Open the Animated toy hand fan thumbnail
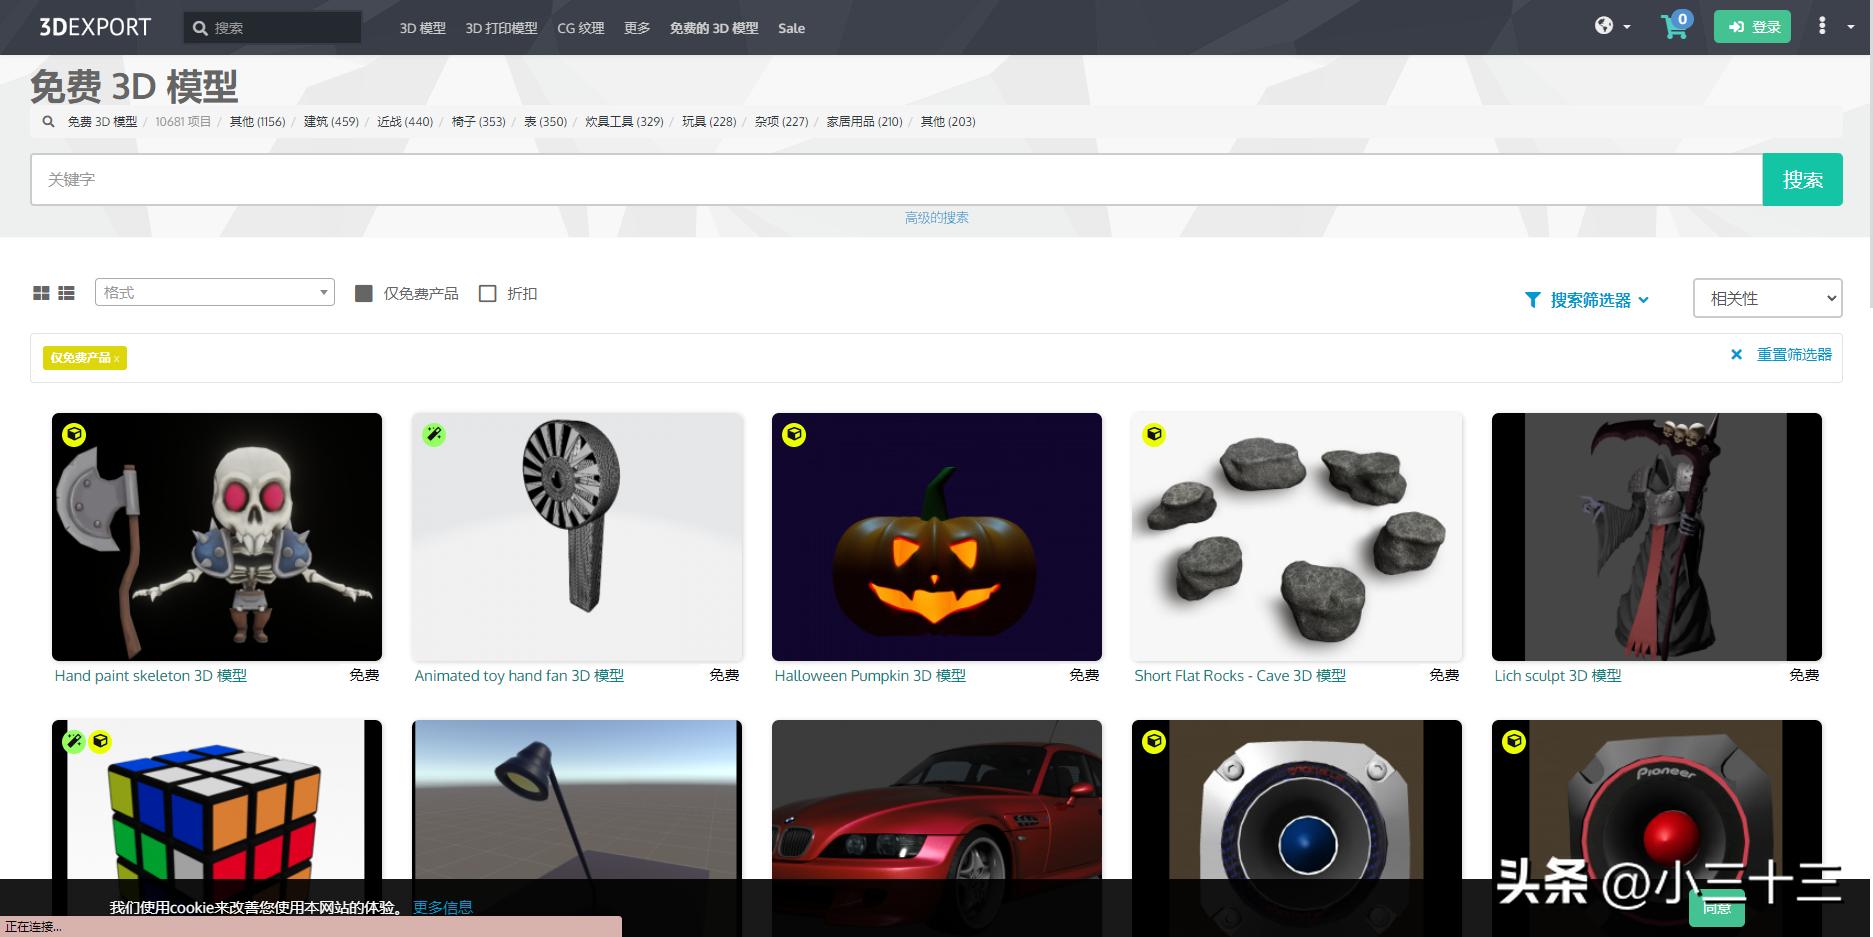 [x=577, y=537]
